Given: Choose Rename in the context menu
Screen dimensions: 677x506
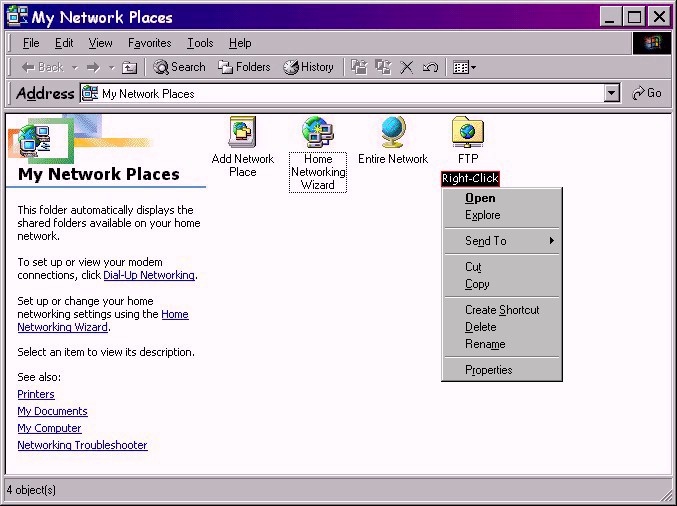Looking at the screenshot, I should coord(502,344).
